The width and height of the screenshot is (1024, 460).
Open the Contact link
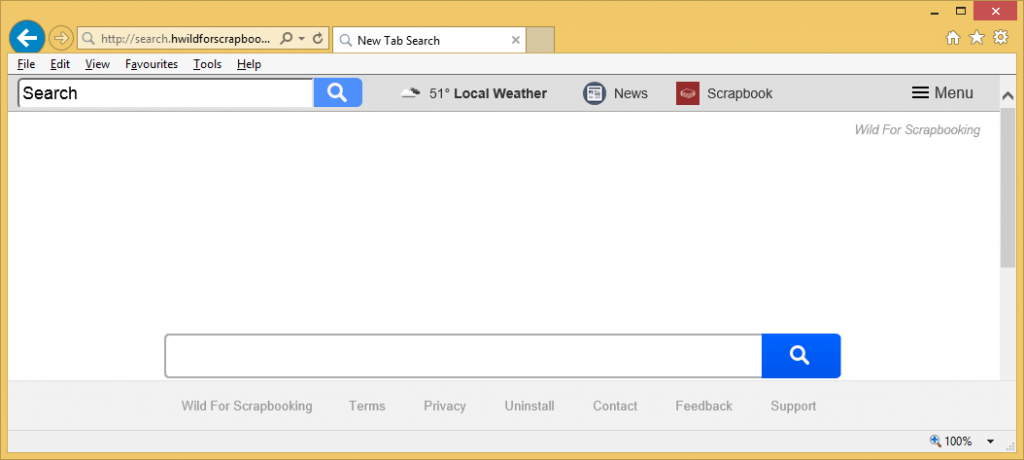(x=615, y=406)
